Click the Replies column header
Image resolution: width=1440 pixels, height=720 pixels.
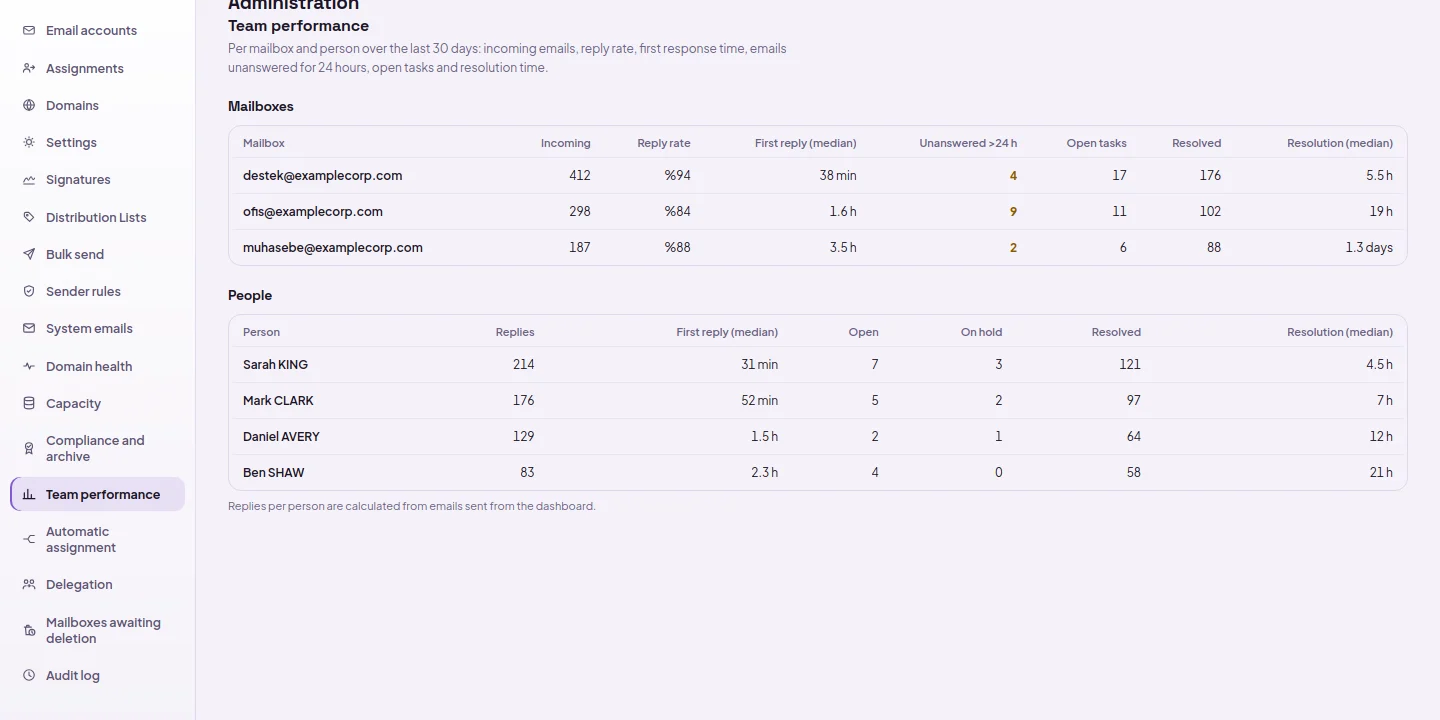coord(515,332)
